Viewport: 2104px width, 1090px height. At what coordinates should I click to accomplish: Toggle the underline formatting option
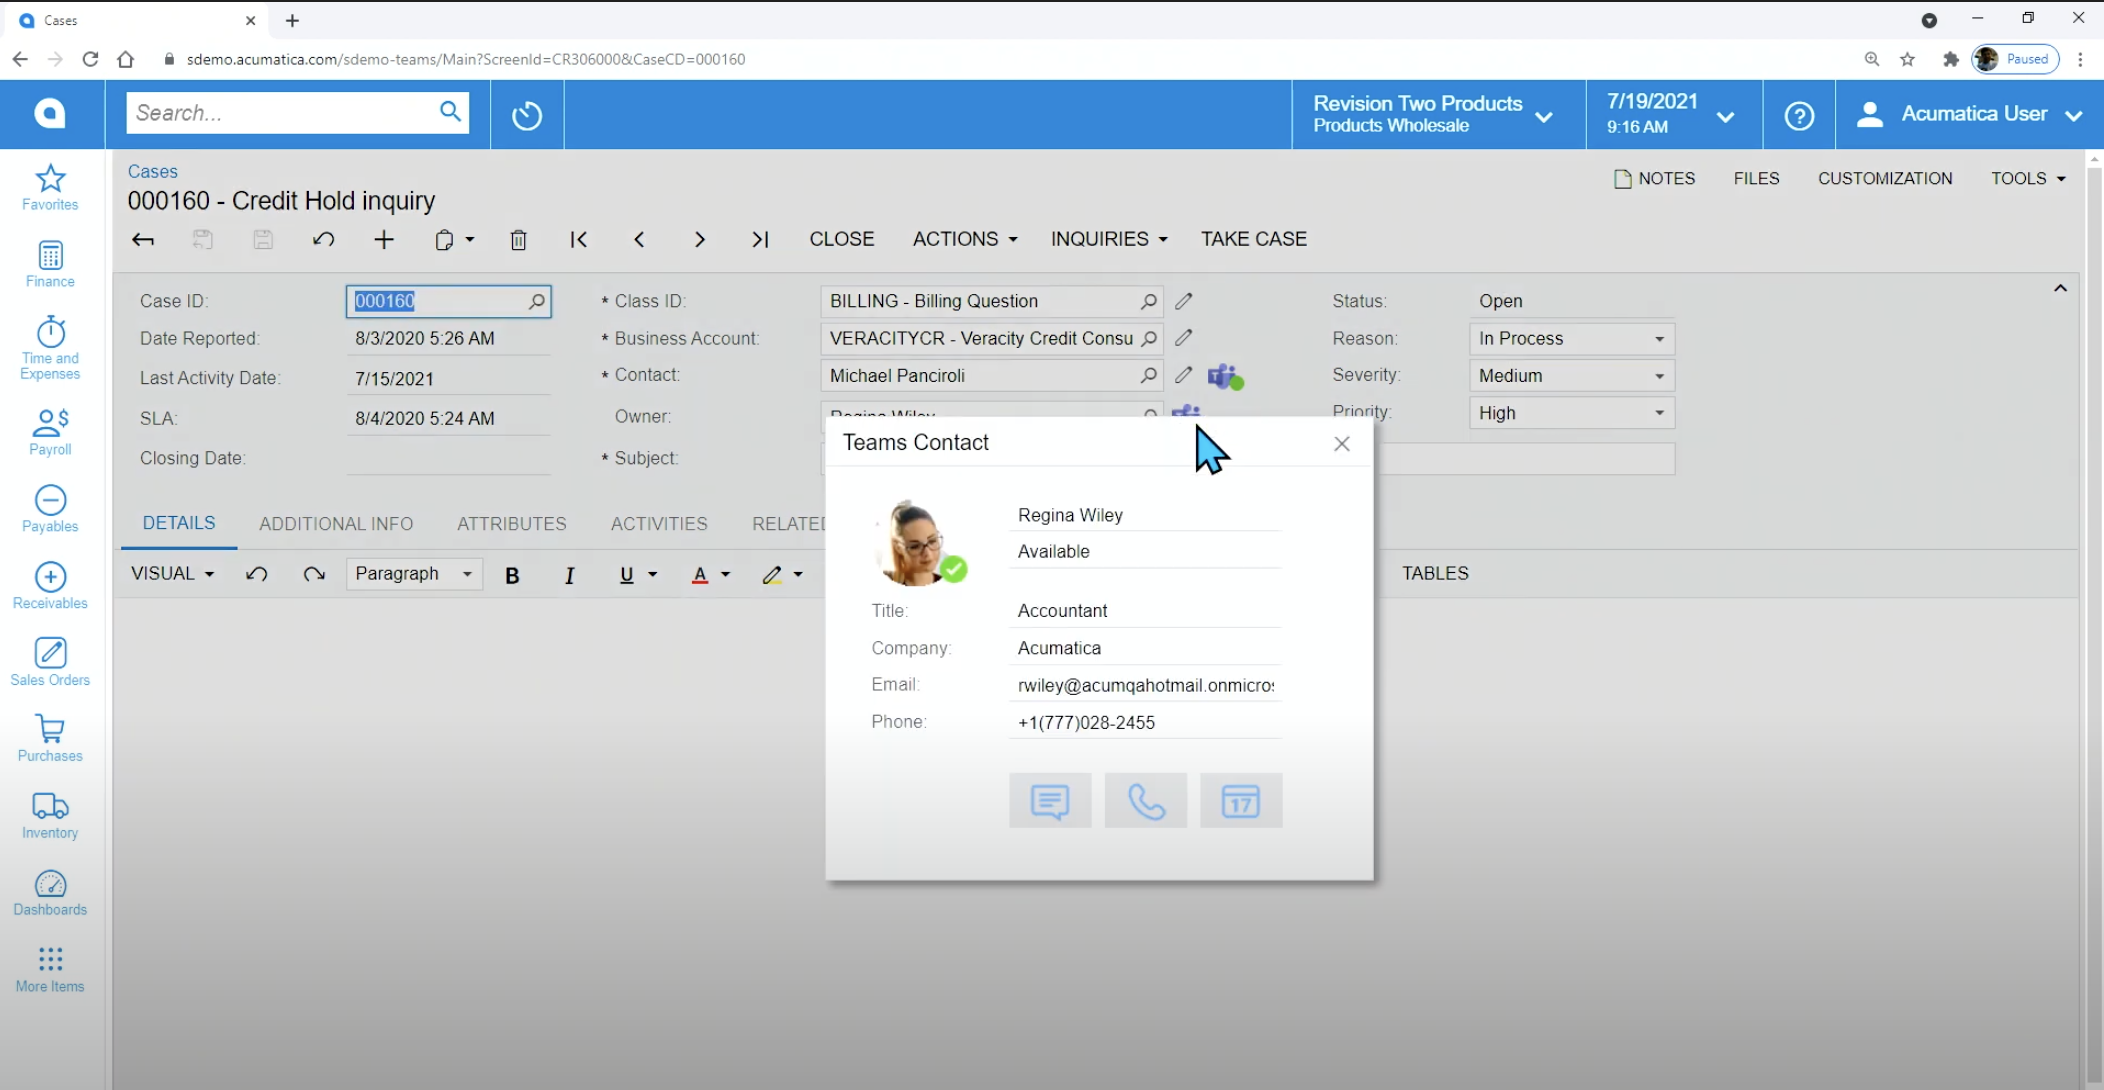pos(627,573)
